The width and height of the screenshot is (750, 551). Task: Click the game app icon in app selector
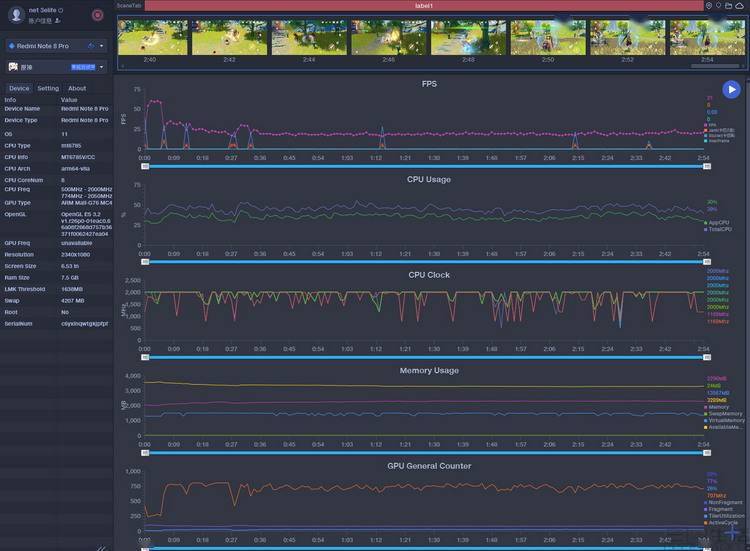[x=13, y=67]
